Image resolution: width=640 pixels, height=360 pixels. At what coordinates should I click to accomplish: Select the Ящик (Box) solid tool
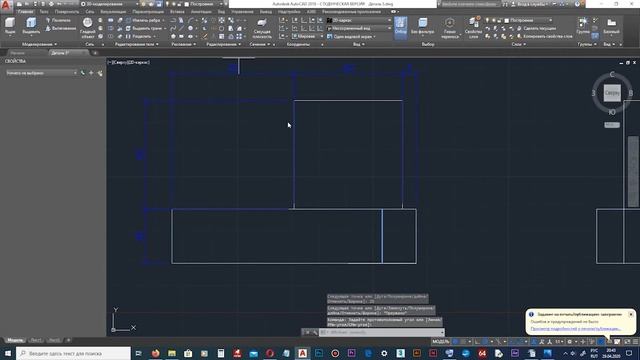9,25
